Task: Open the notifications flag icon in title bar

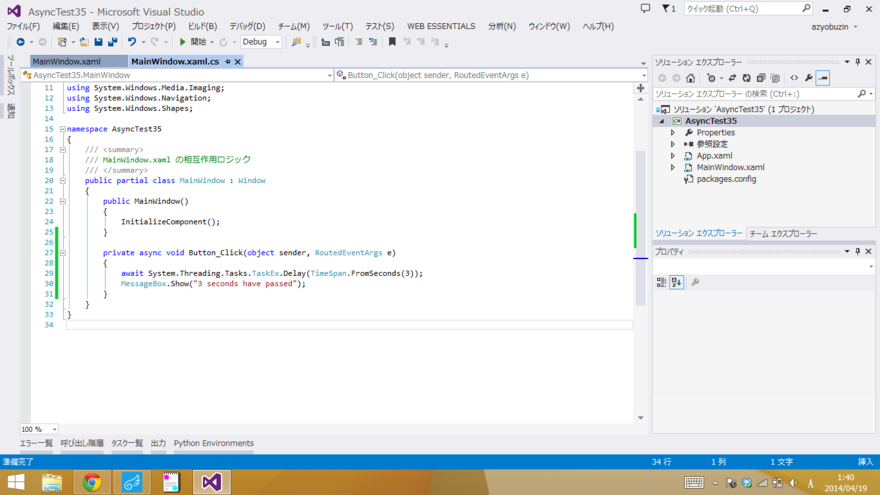Action: click(668, 8)
